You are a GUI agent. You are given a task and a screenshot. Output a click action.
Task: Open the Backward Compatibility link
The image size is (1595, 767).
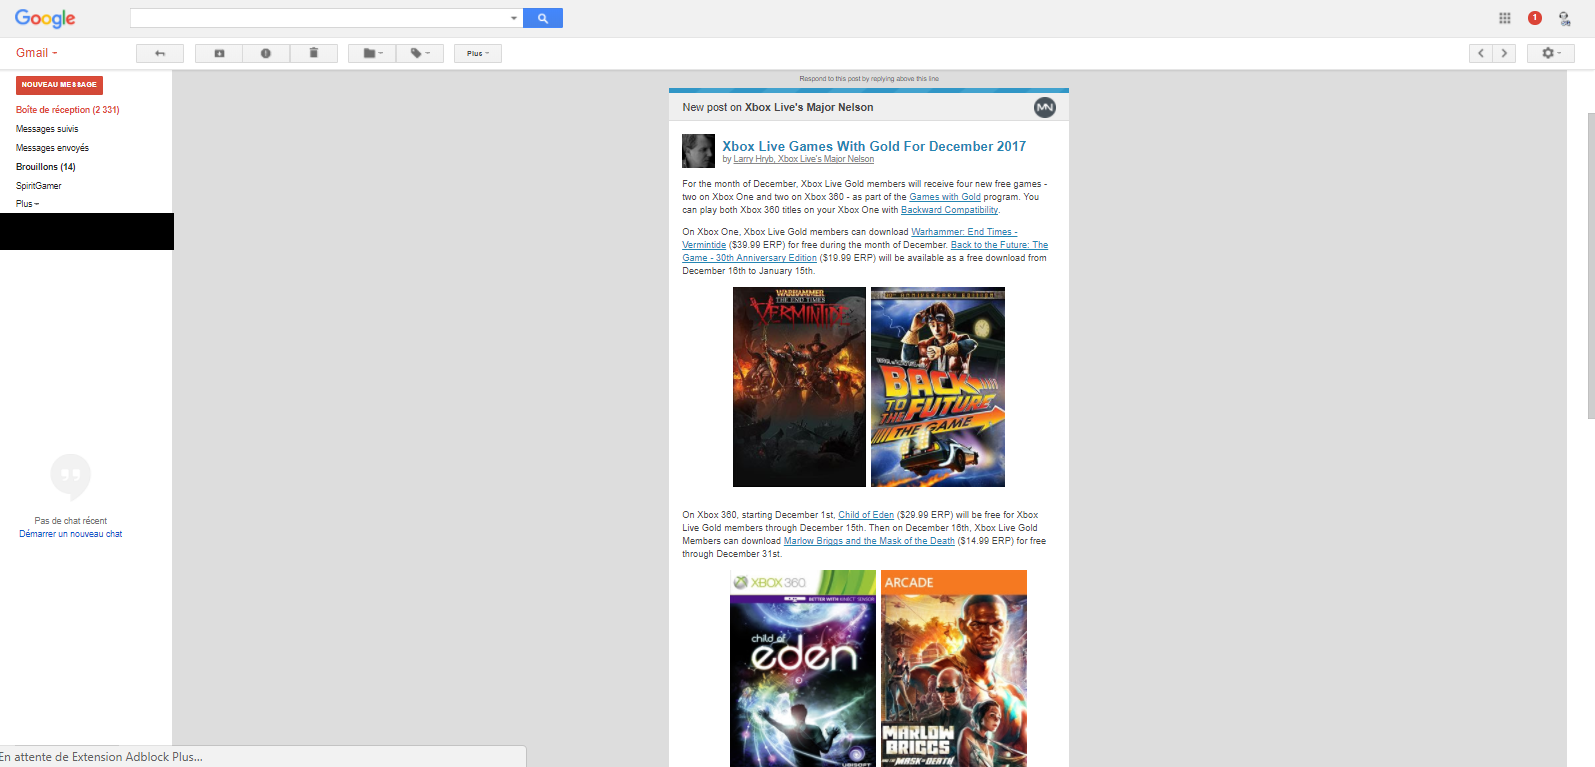tap(949, 210)
